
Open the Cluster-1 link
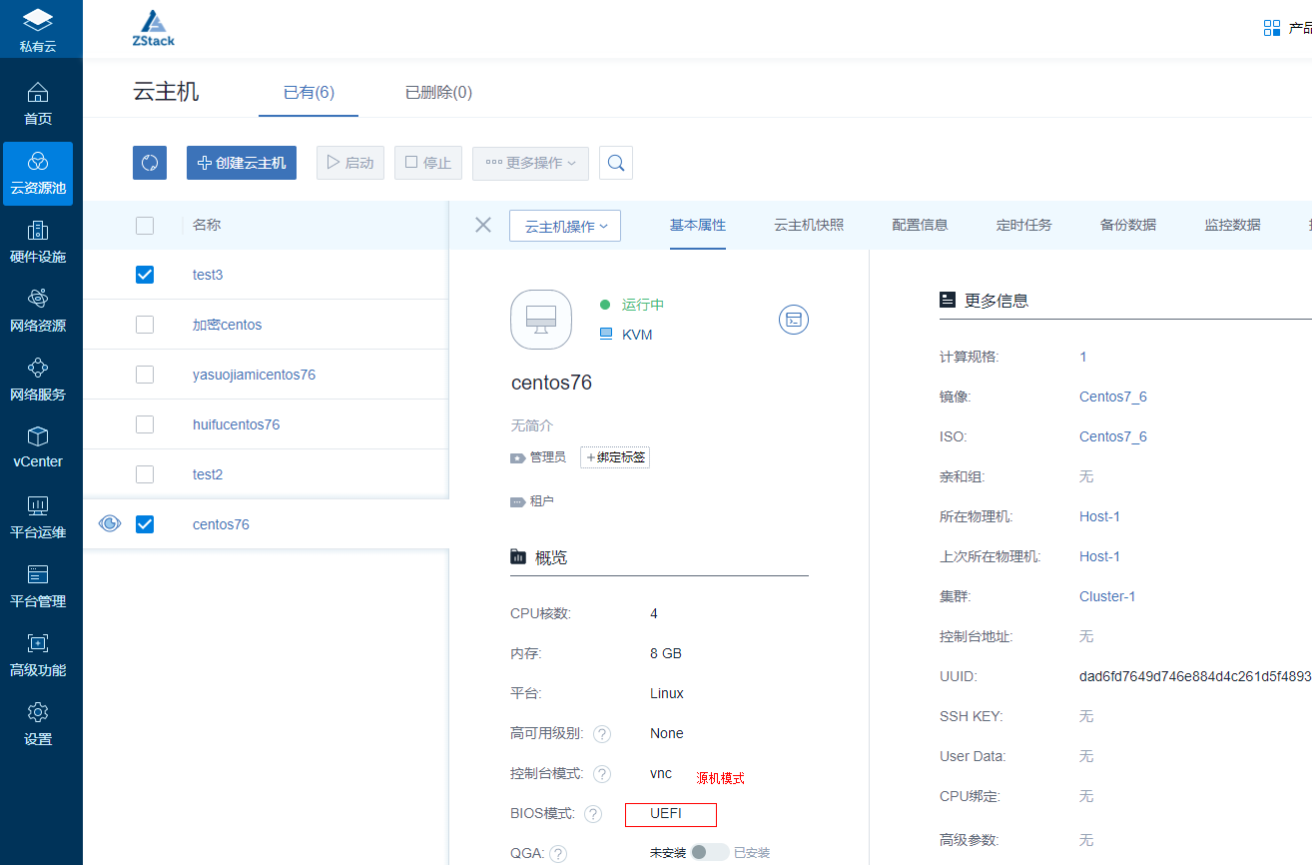tap(1107, 596)
